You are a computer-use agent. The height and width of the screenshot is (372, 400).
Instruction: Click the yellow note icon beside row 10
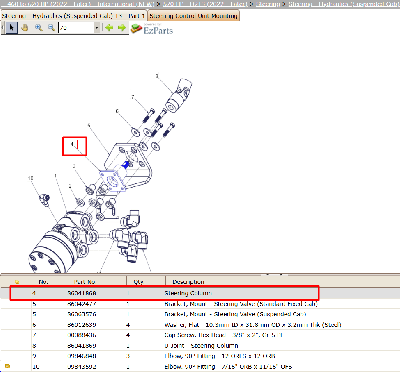point(7,366)
